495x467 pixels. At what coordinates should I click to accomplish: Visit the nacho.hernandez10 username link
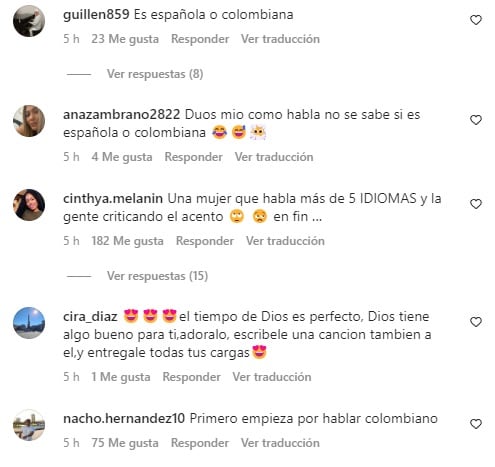[x=124, y=418]
